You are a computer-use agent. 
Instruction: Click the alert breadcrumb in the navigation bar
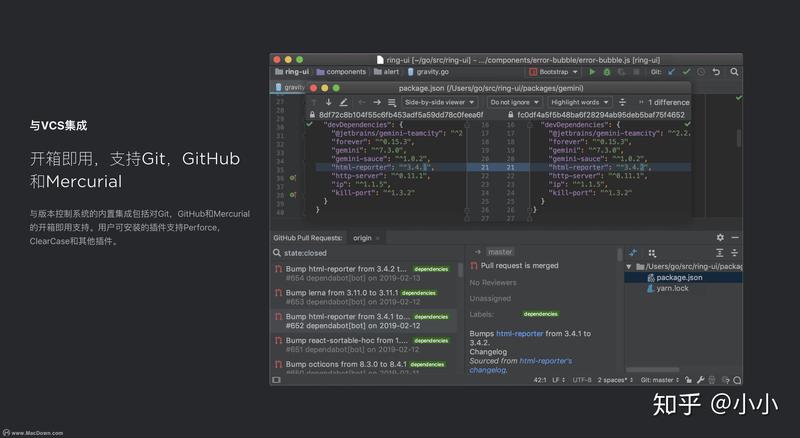point(386,72)
